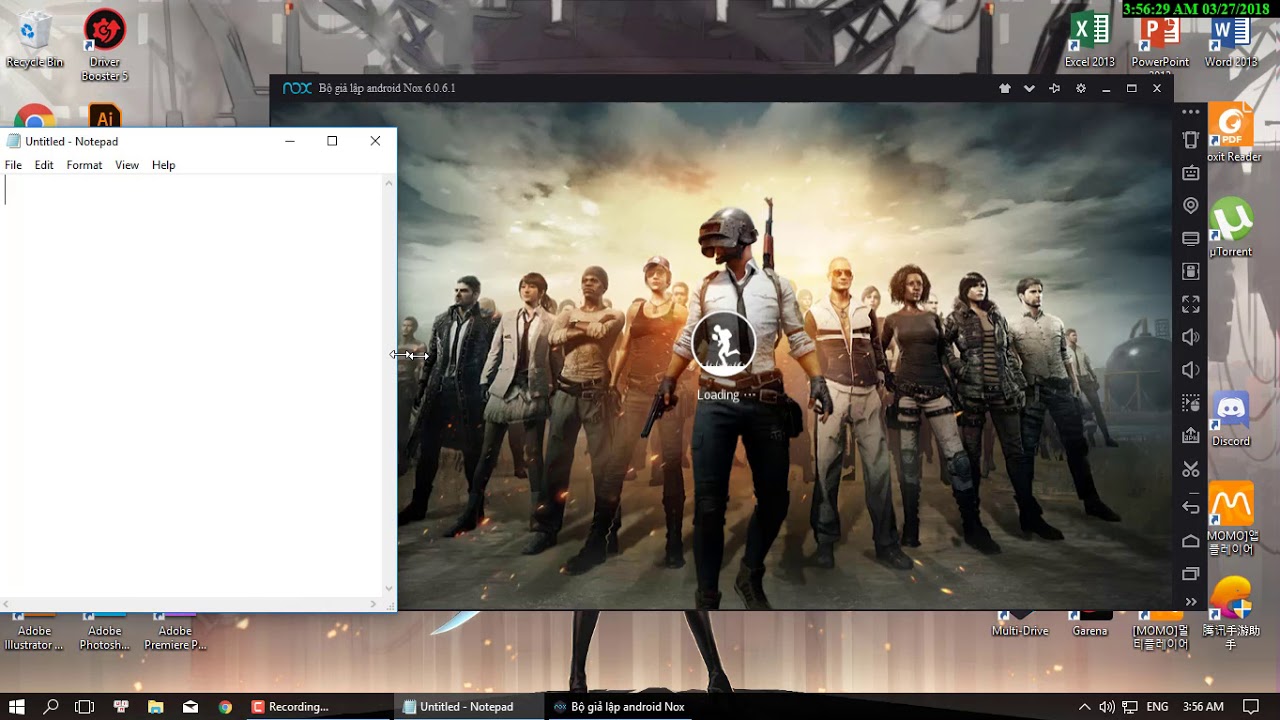Image resolution: width=1280 pixels, height=720 pixels.
Task: Click Notepad horizontal scrollbar left arrow
Action: pos(8,604)
